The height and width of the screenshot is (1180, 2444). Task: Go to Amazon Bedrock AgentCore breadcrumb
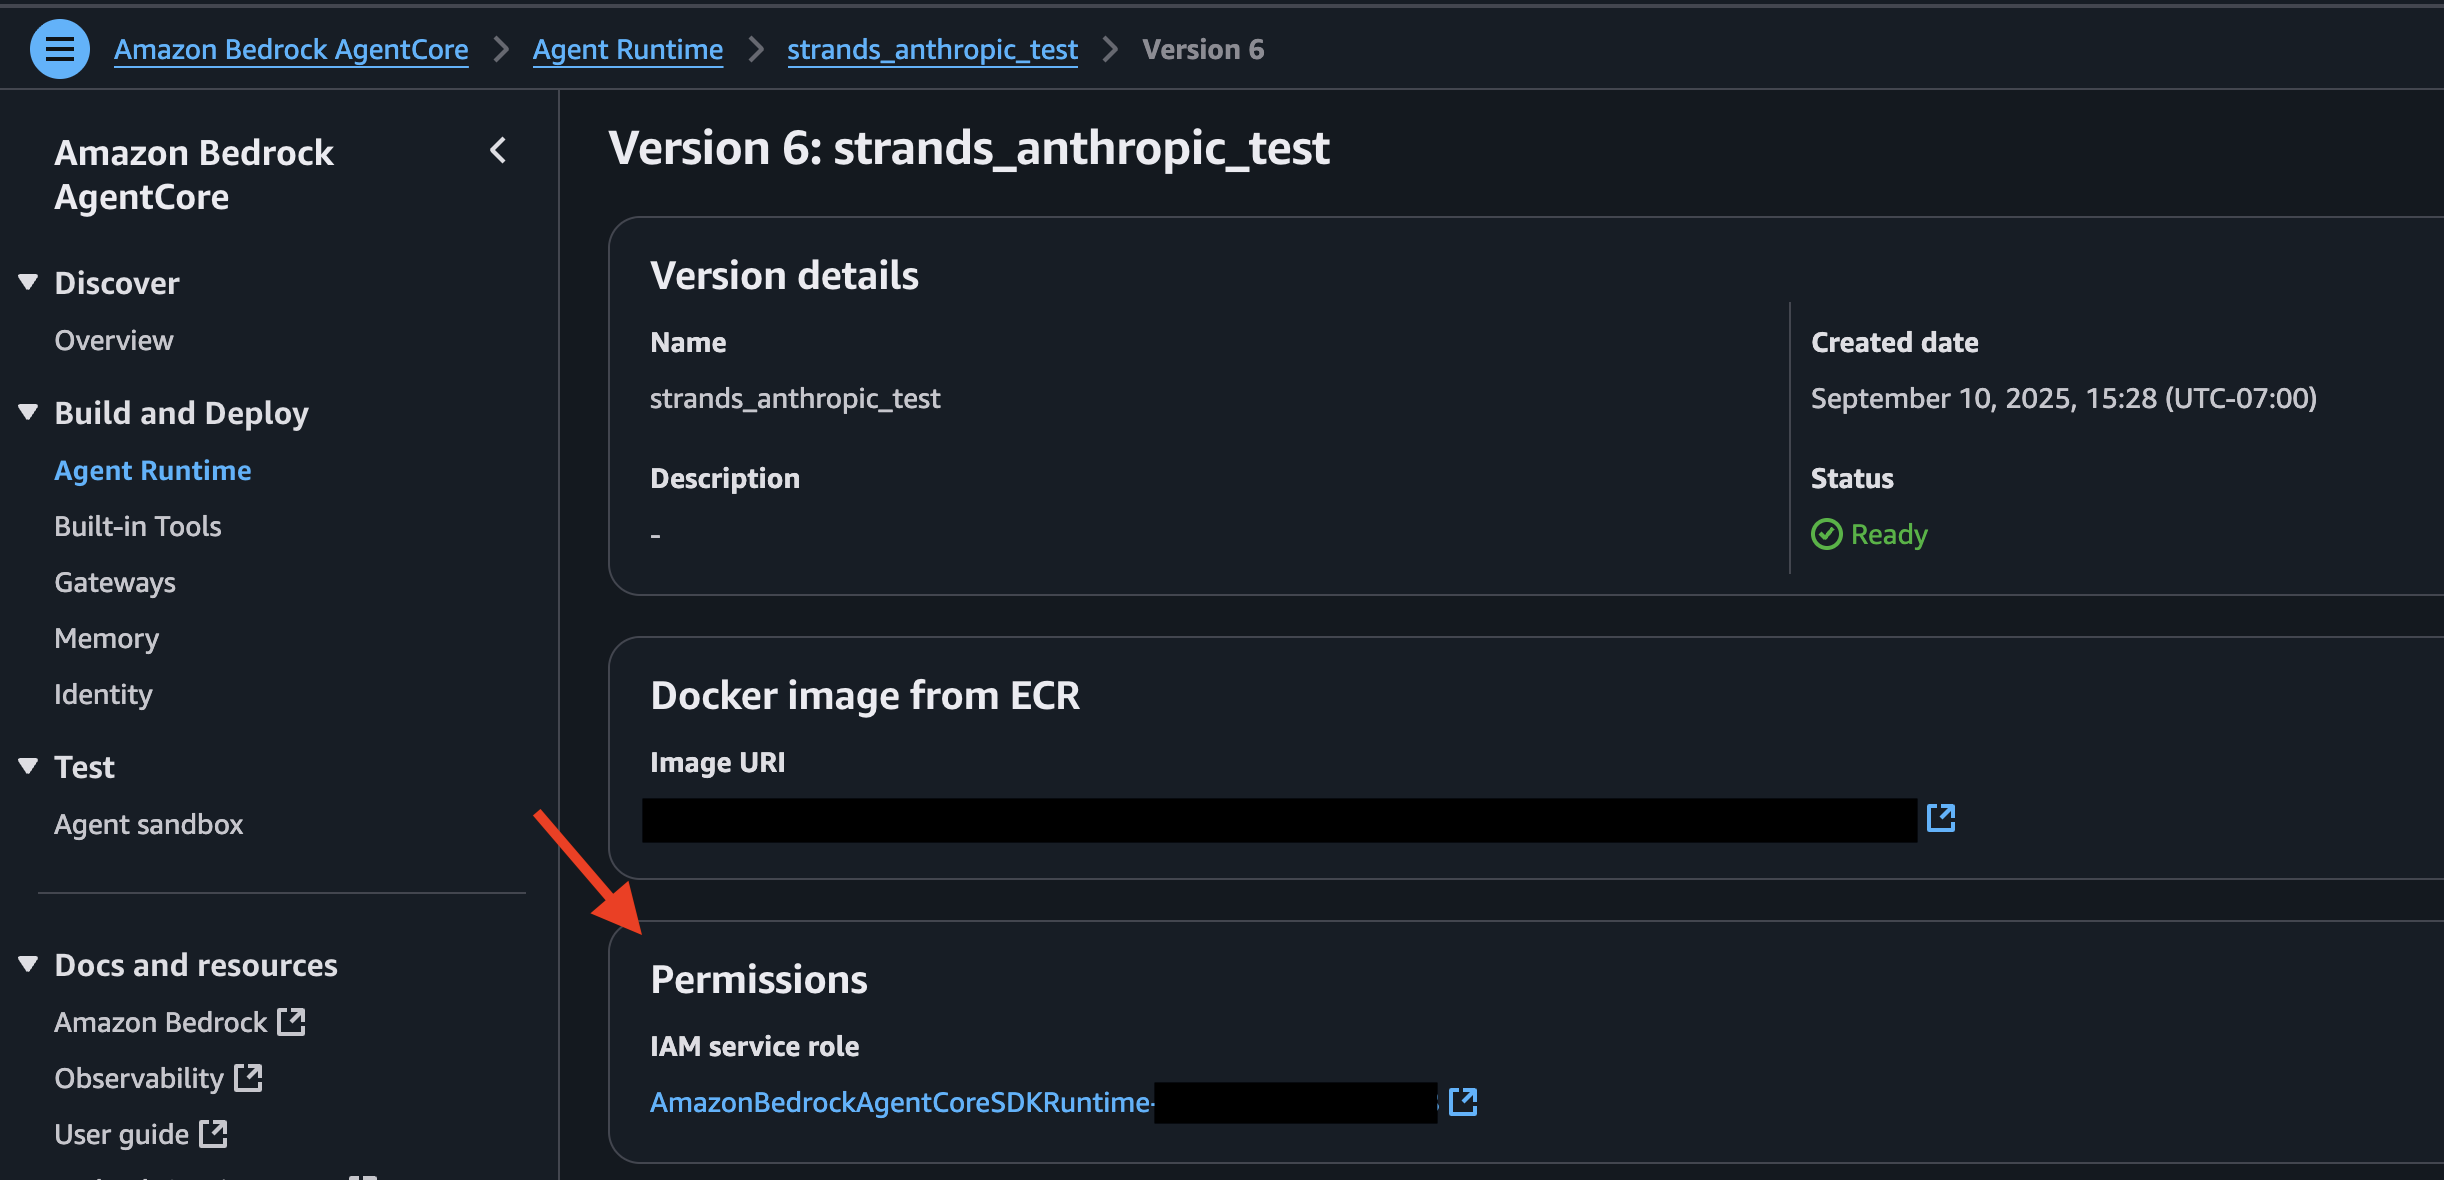click(291, 49)
